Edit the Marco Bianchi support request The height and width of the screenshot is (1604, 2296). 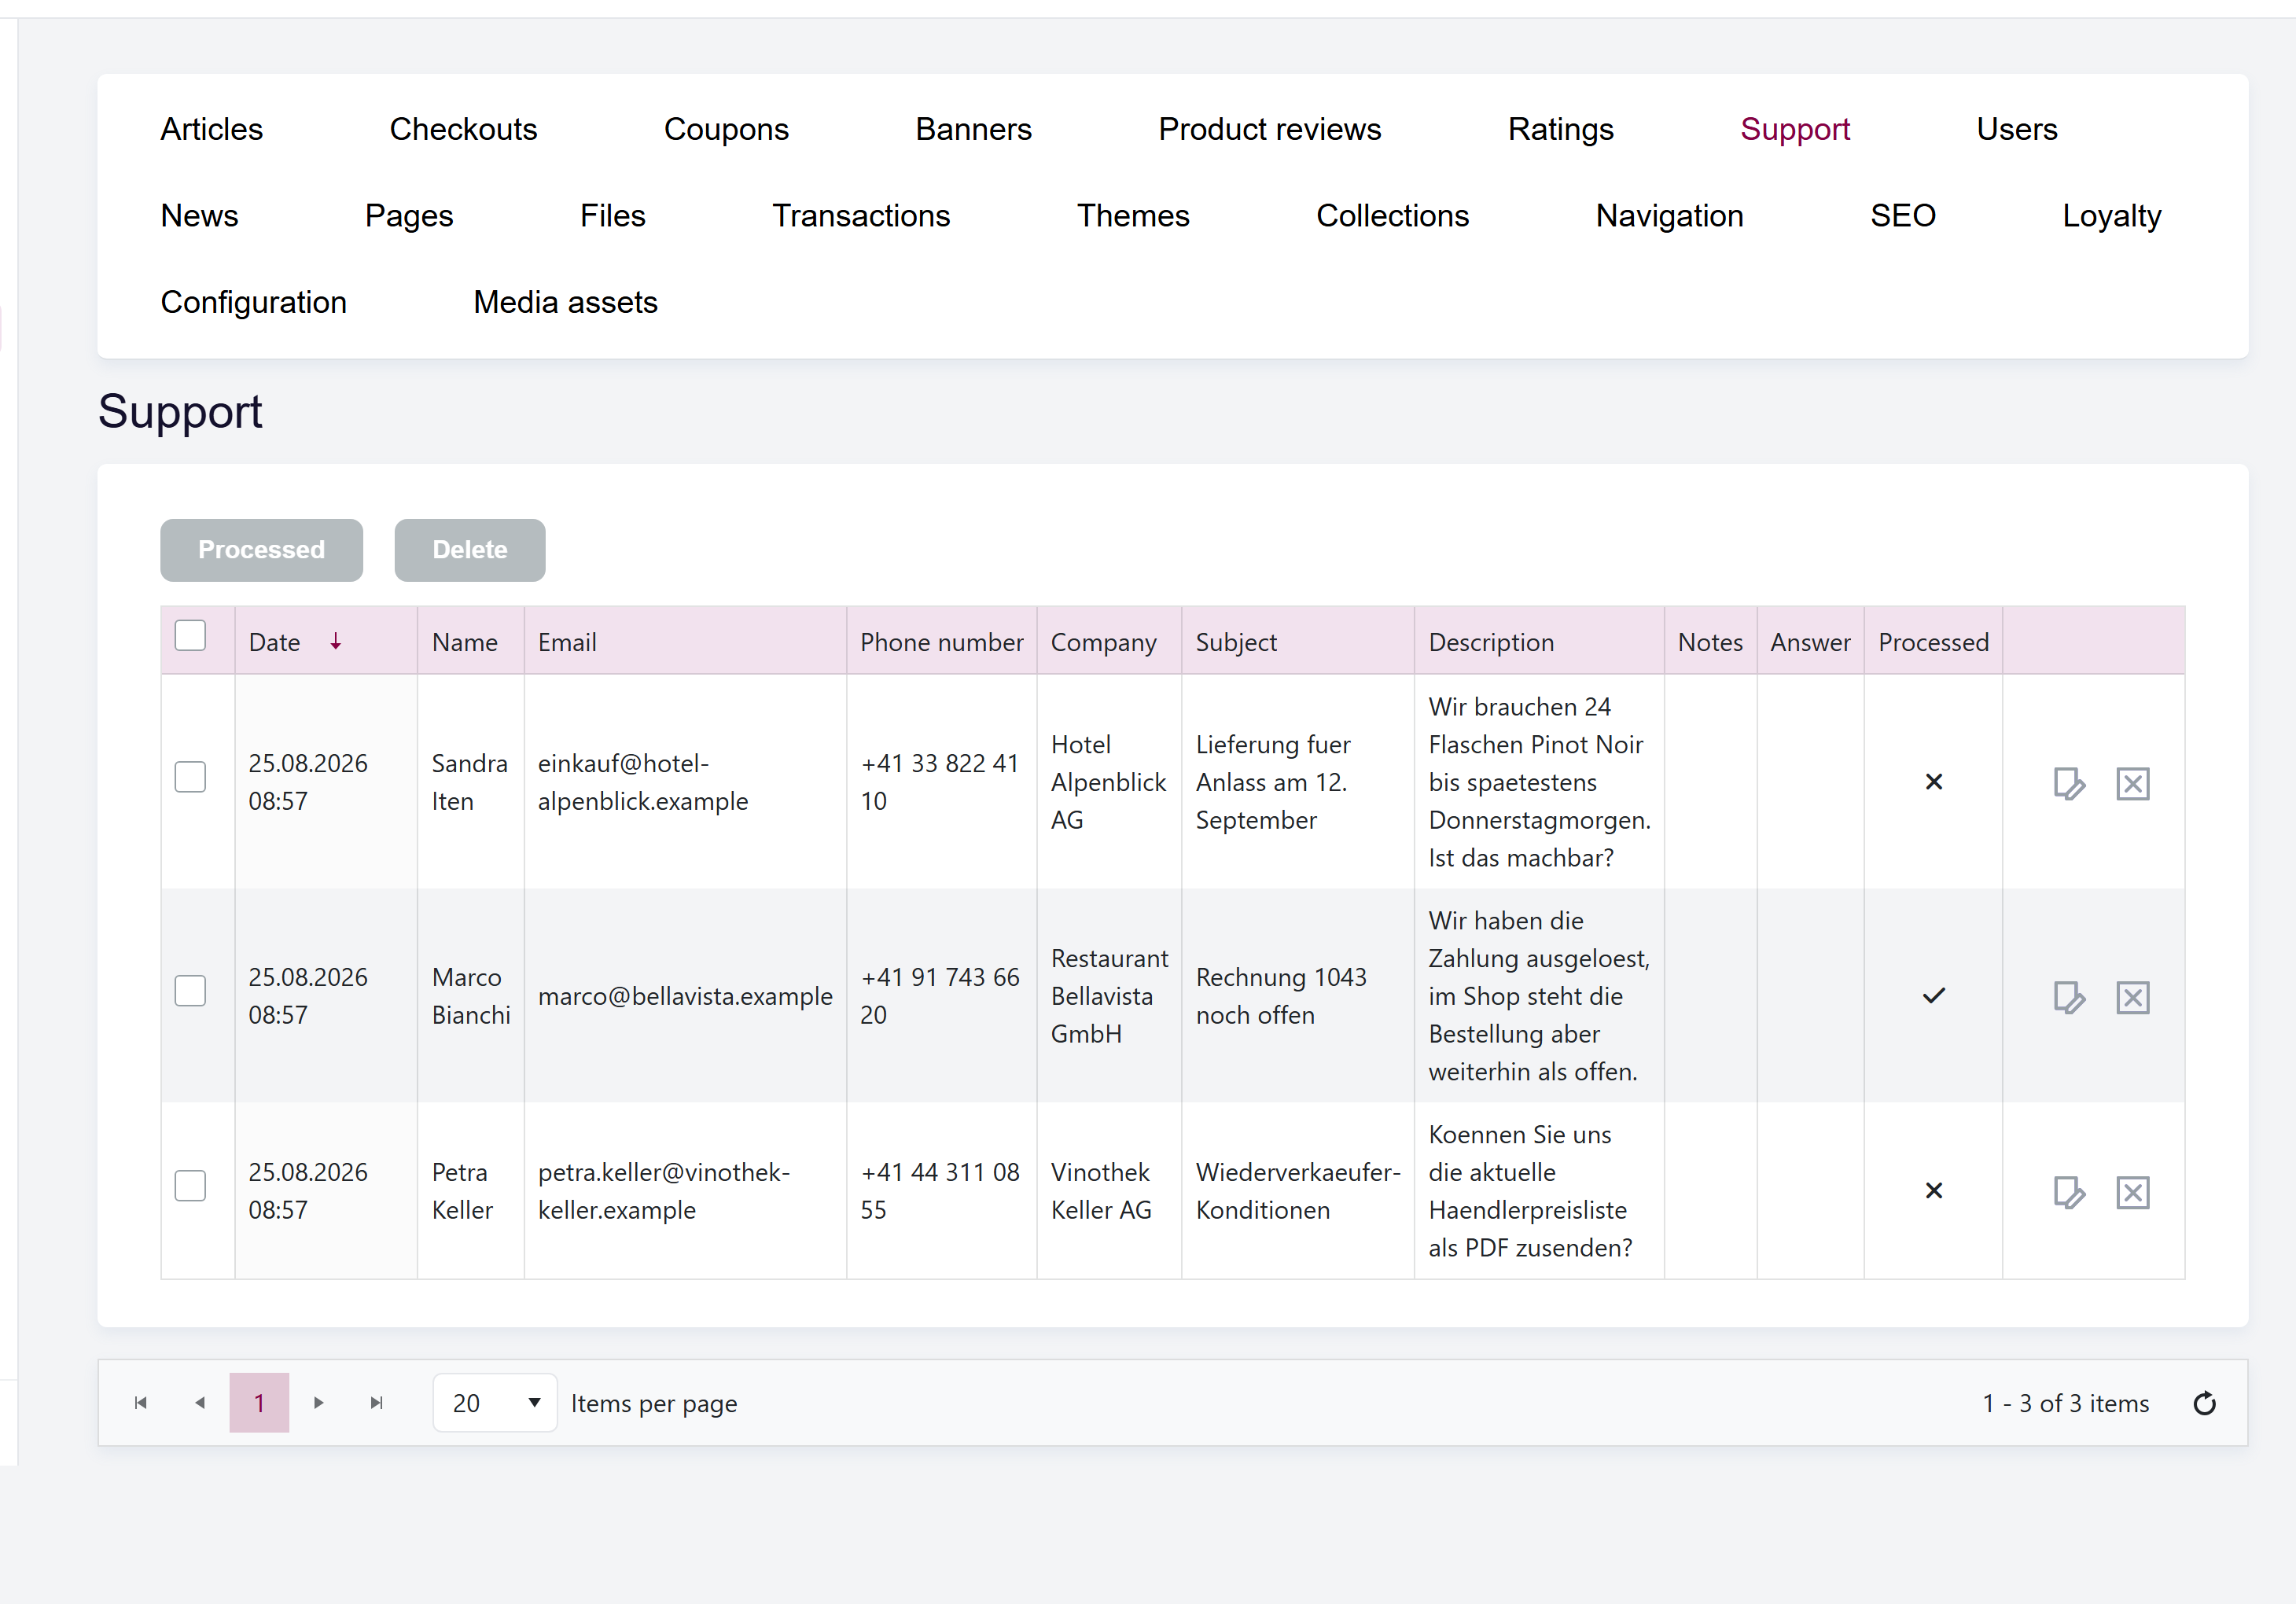click(2068, 997)
